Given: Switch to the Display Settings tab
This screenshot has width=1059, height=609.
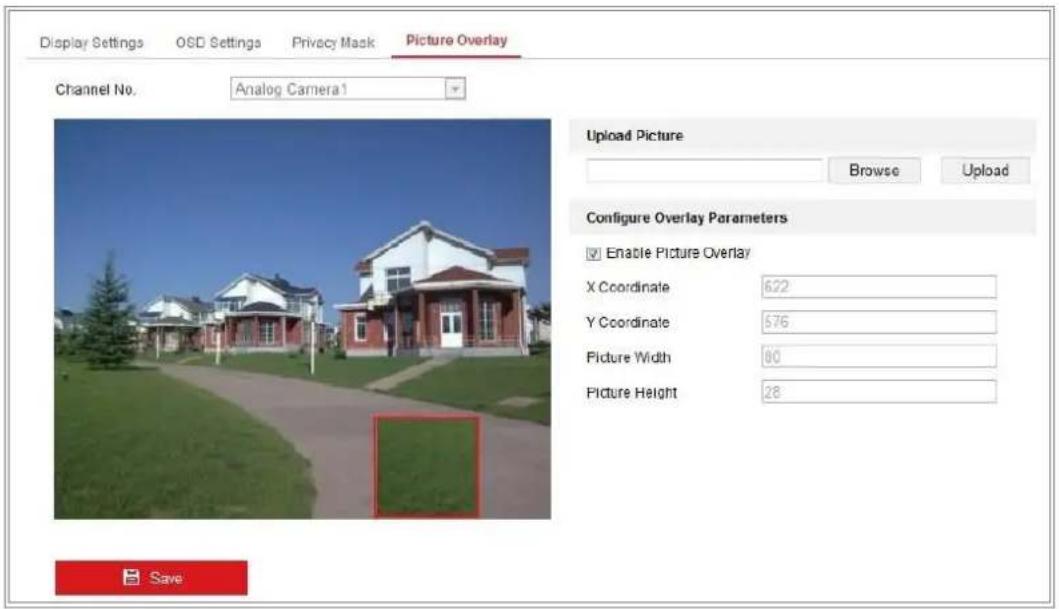Looking at the screenshot, I should click(x=91, y=43).
